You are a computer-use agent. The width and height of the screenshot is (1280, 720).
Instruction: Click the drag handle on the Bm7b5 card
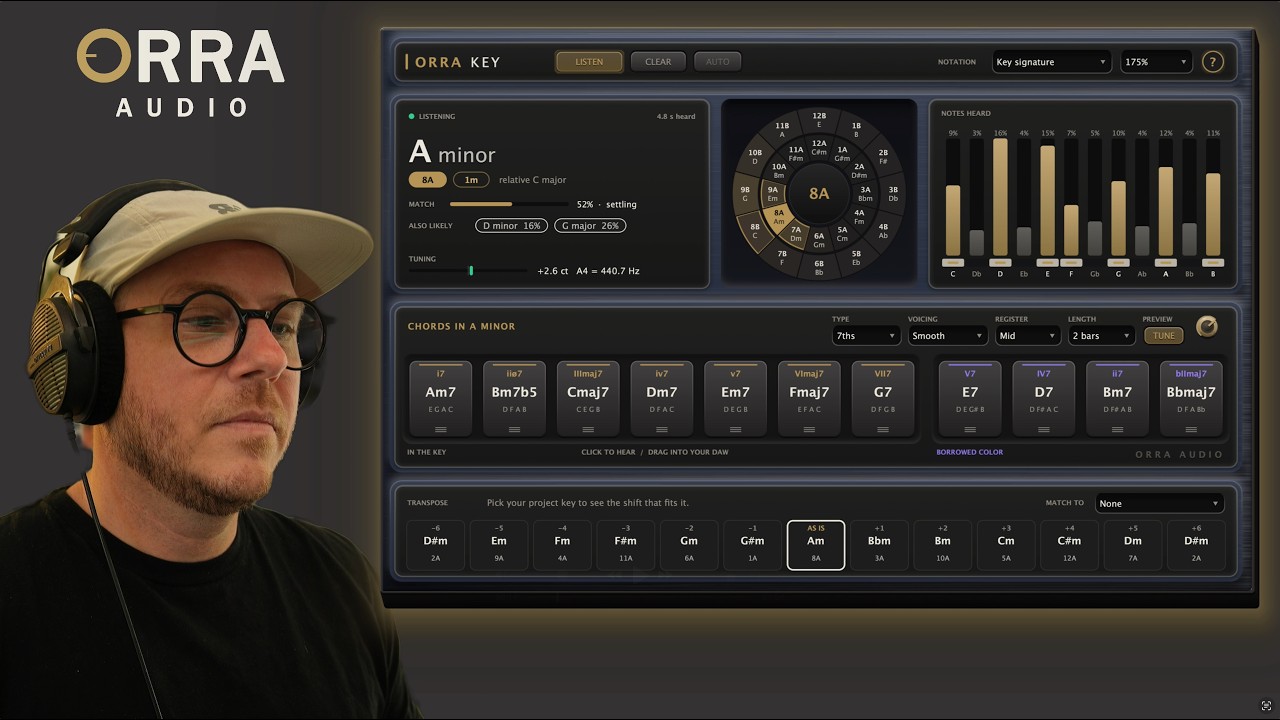pyautogui.click(x=514, y=430)
